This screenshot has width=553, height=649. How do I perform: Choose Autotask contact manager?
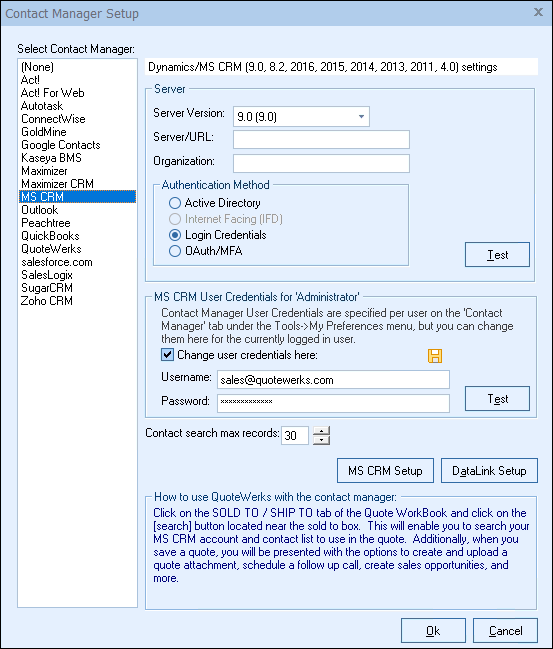tap(77, 106)
